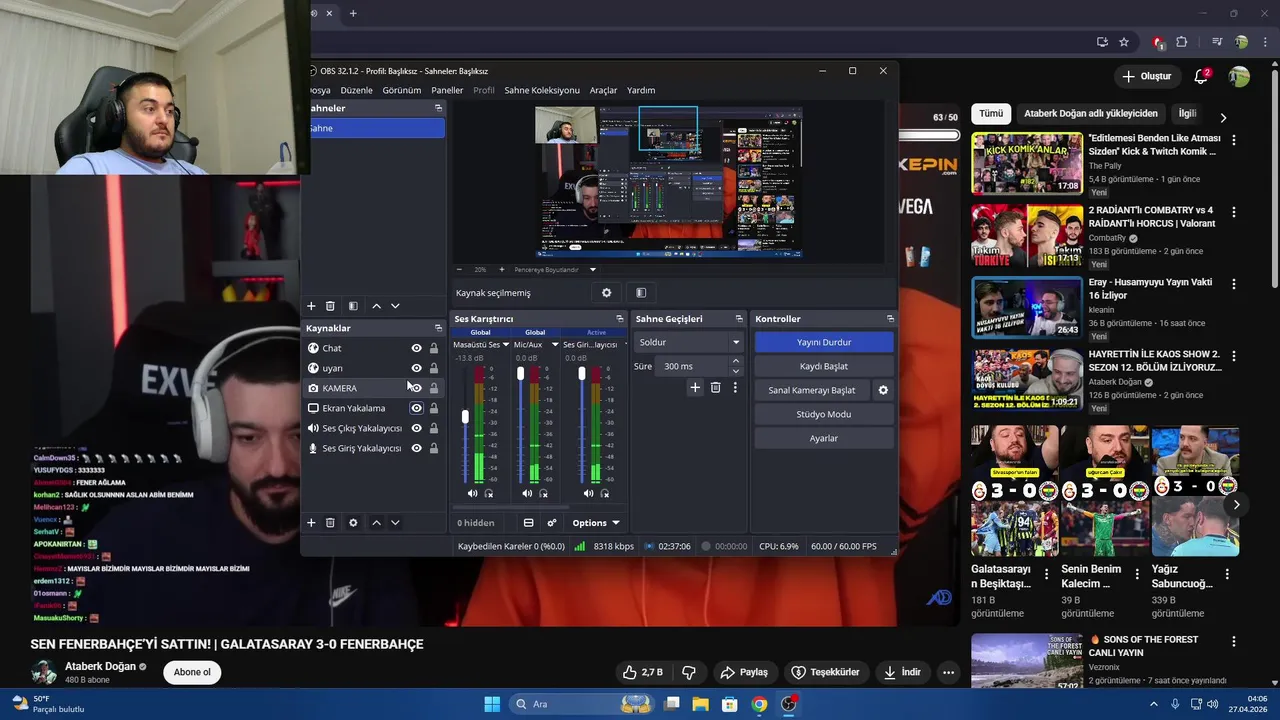1280x720 pixels.
Task: Toggle lock on Chat source
Action: [434, 348]
